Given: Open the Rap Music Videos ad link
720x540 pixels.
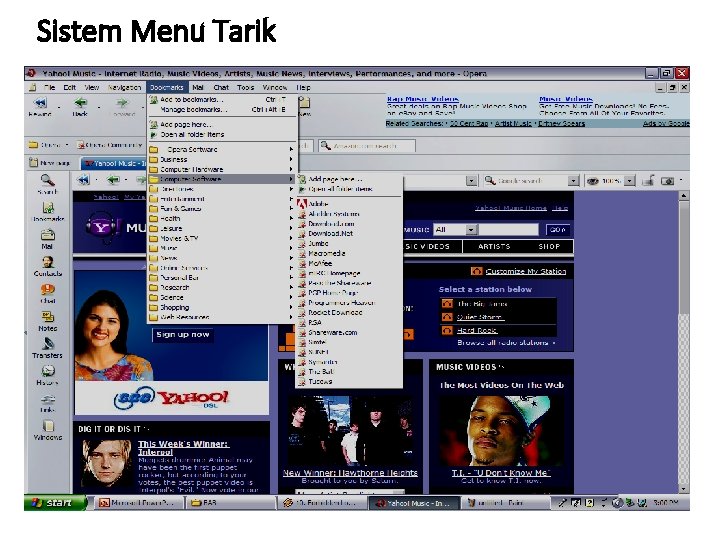Looking at the screenshot, I should (x=422, y=99).
